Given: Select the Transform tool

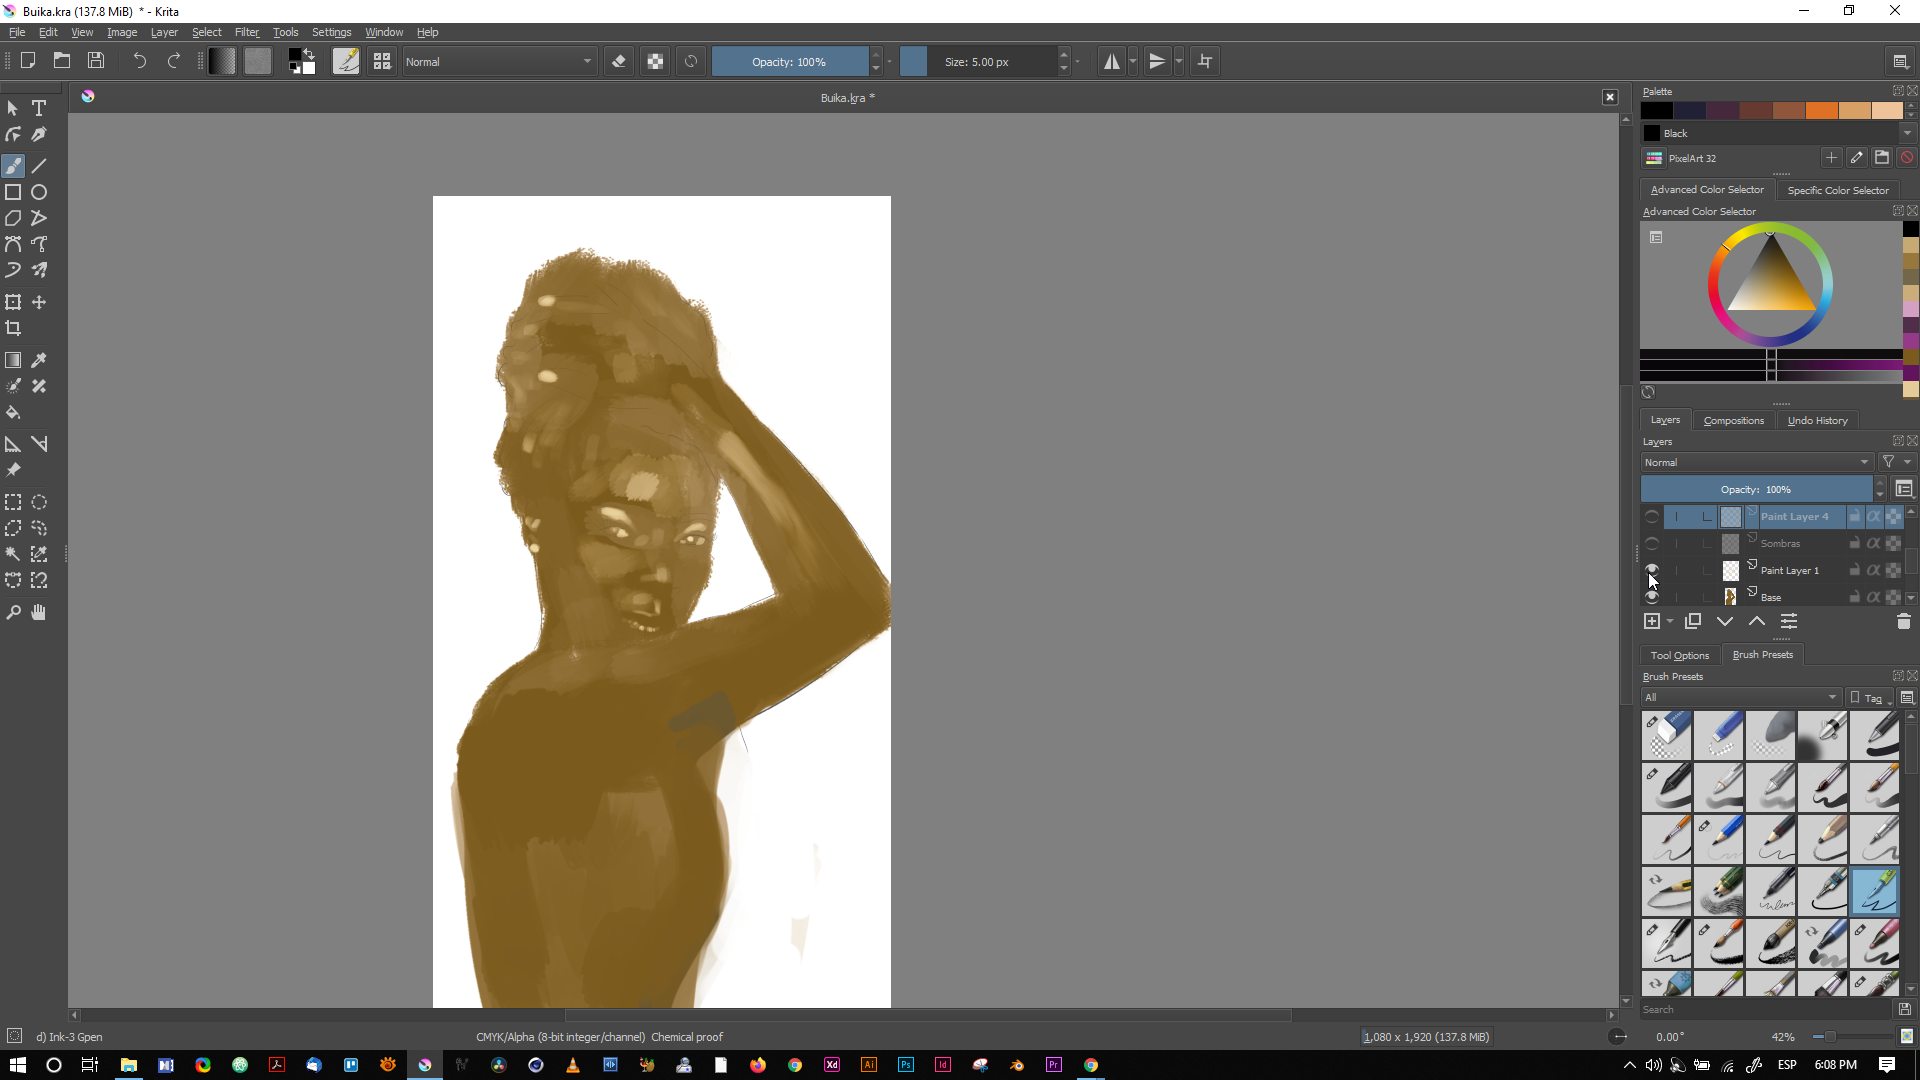Looking at the screenshot, I should point(13,302).
